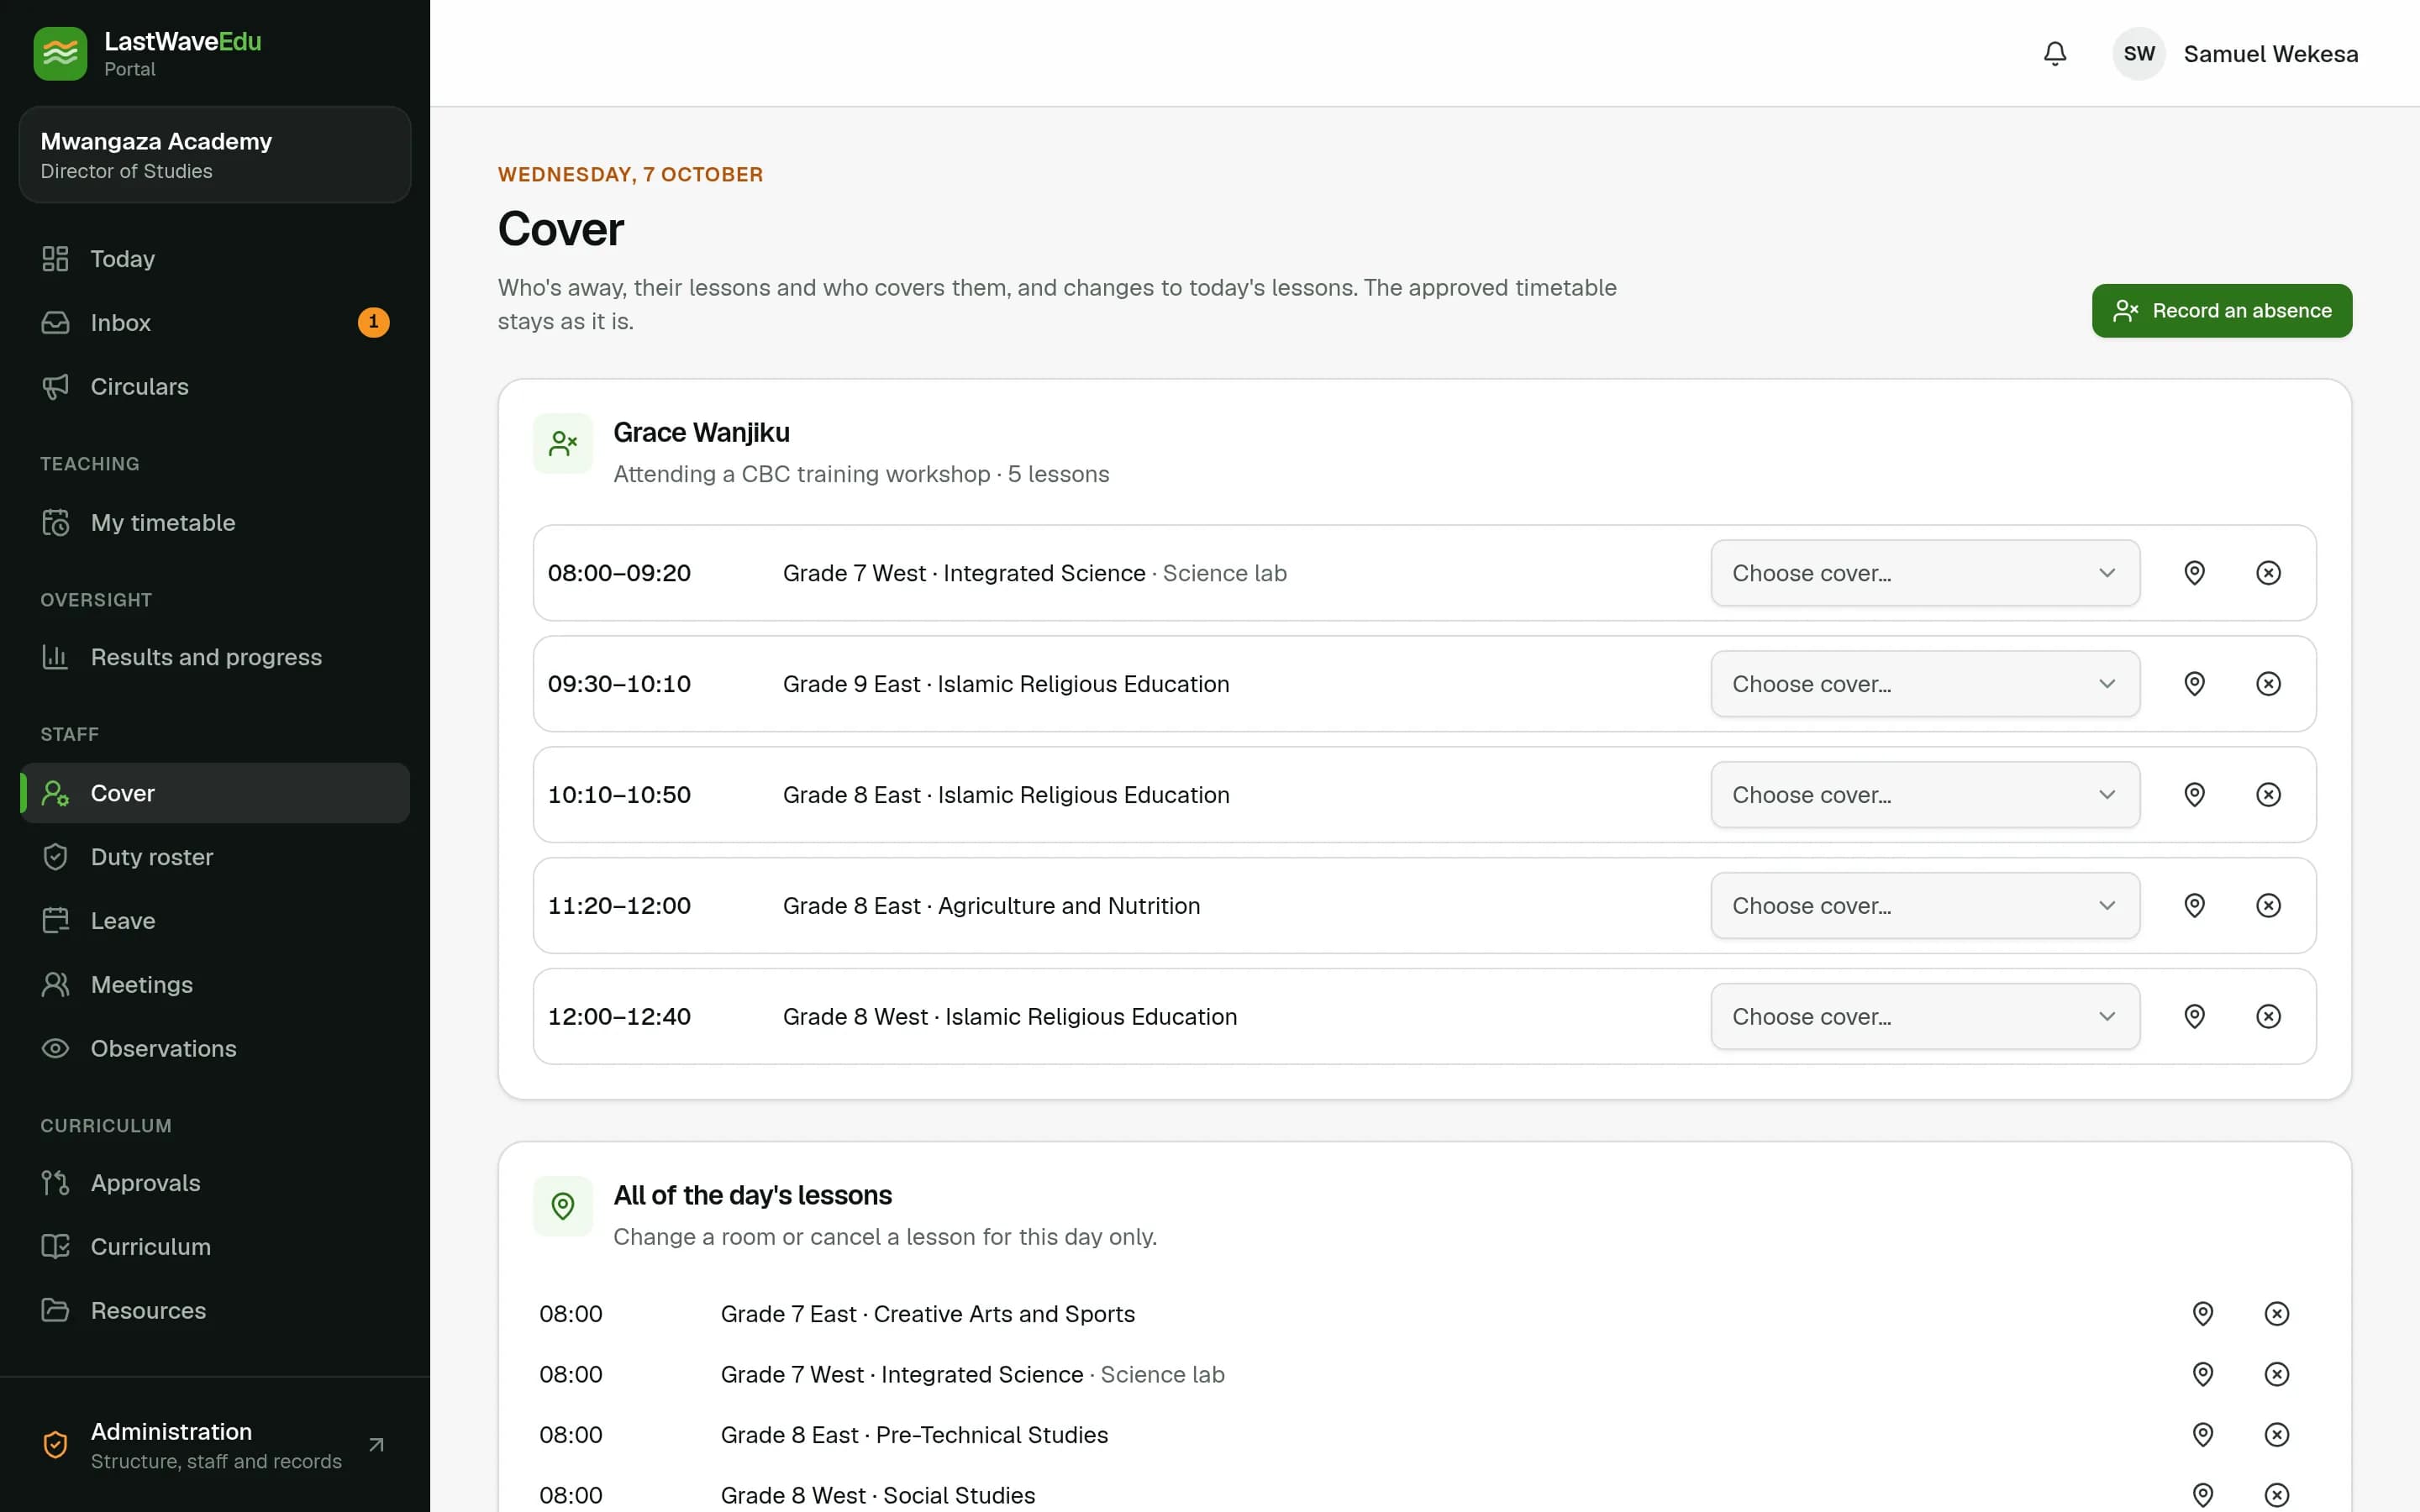Change room for 08:00–09:20 Grade 7 West lesson
Viewport: 2420px width, 1512px height.
tap(2194, 573)
